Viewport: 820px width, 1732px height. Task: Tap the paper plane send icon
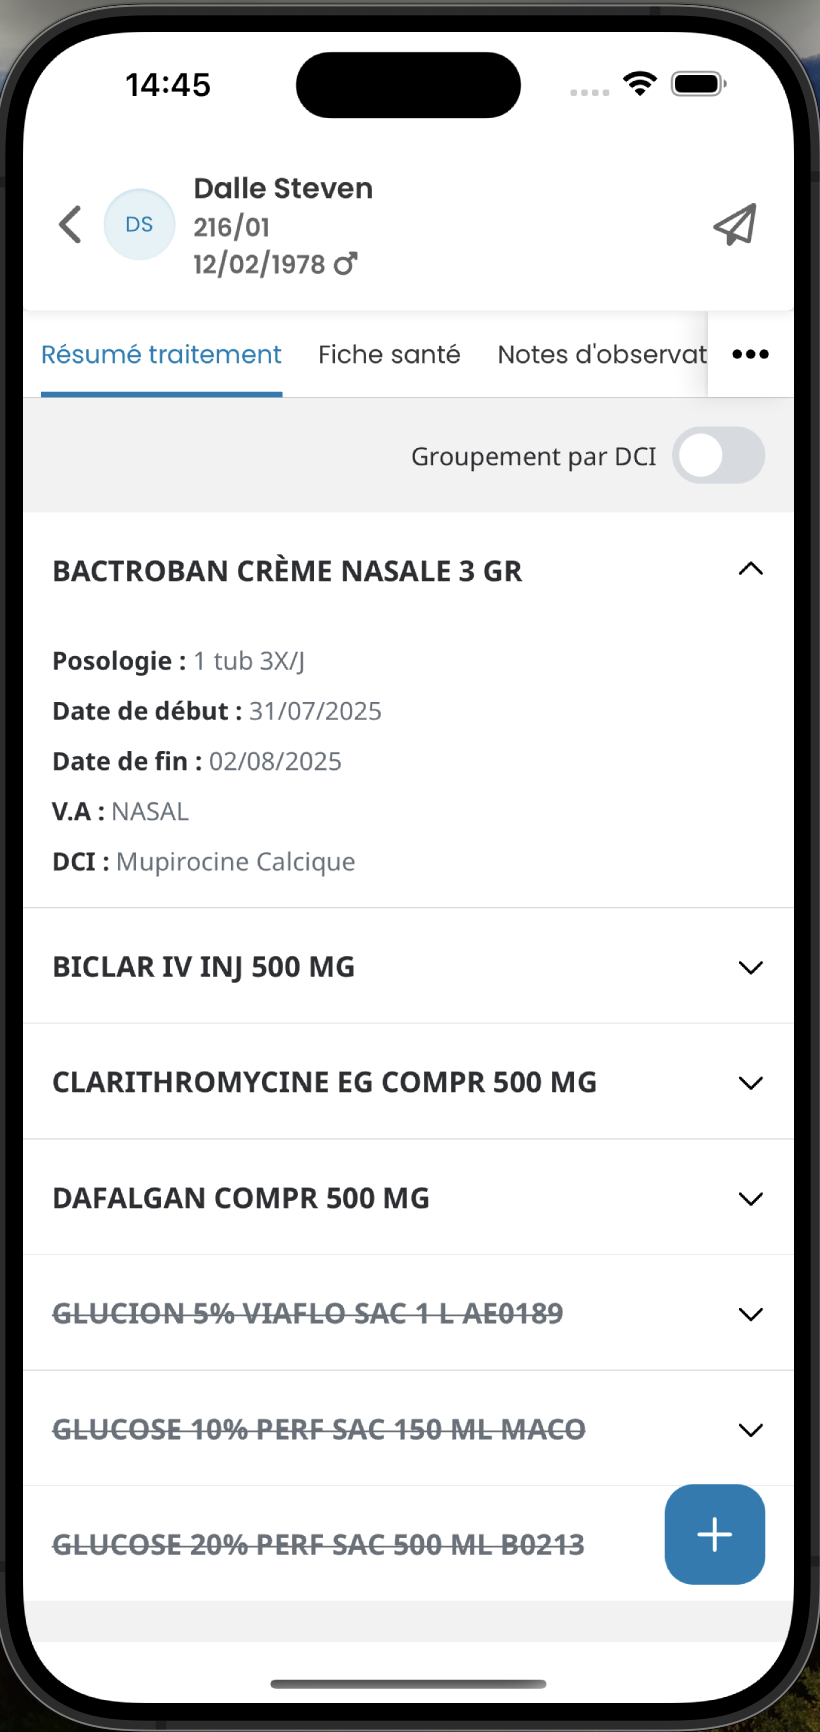coord(735,225)
